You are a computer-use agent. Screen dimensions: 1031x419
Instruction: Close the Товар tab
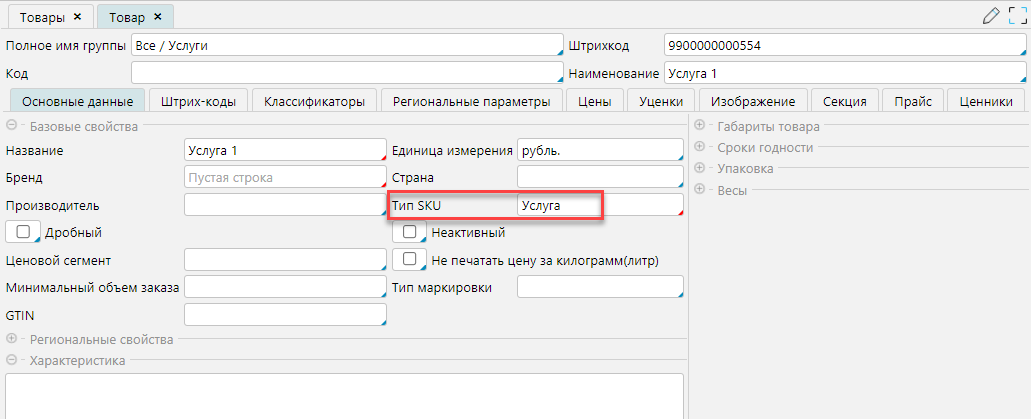158,17
